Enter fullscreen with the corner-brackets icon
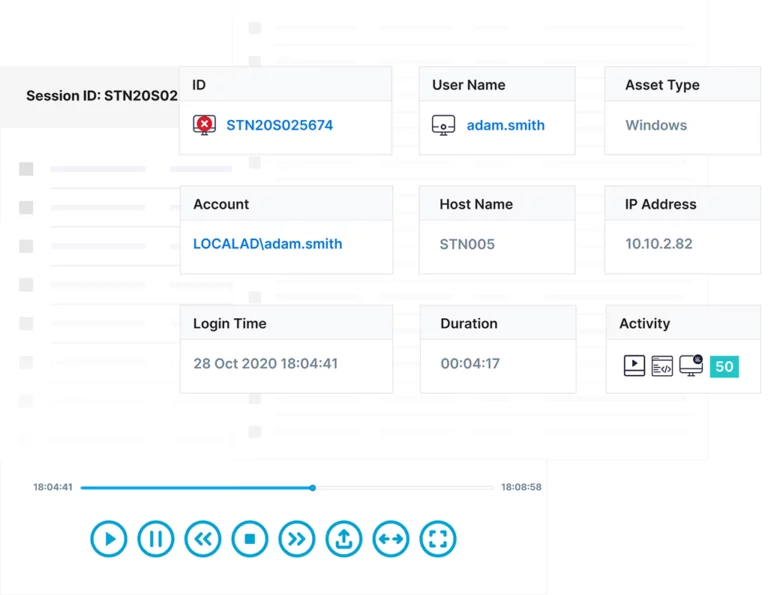This screenshot has height=595, width=768. (x=438, y=540)
